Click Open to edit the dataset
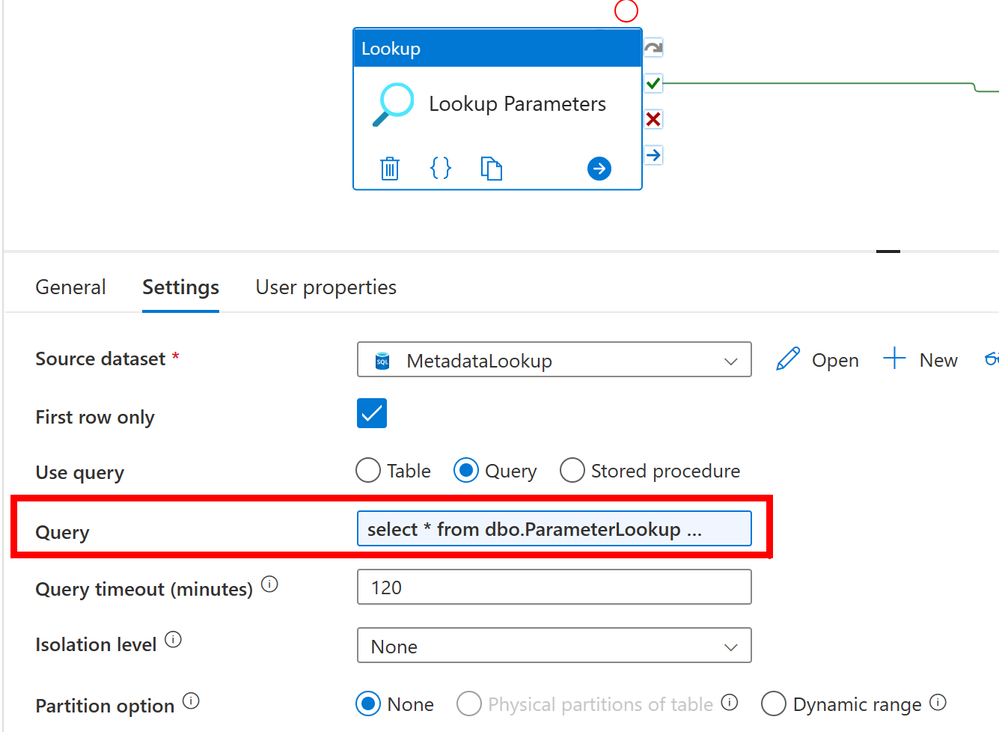Screen dimensions: 999x732 (817, 360)
